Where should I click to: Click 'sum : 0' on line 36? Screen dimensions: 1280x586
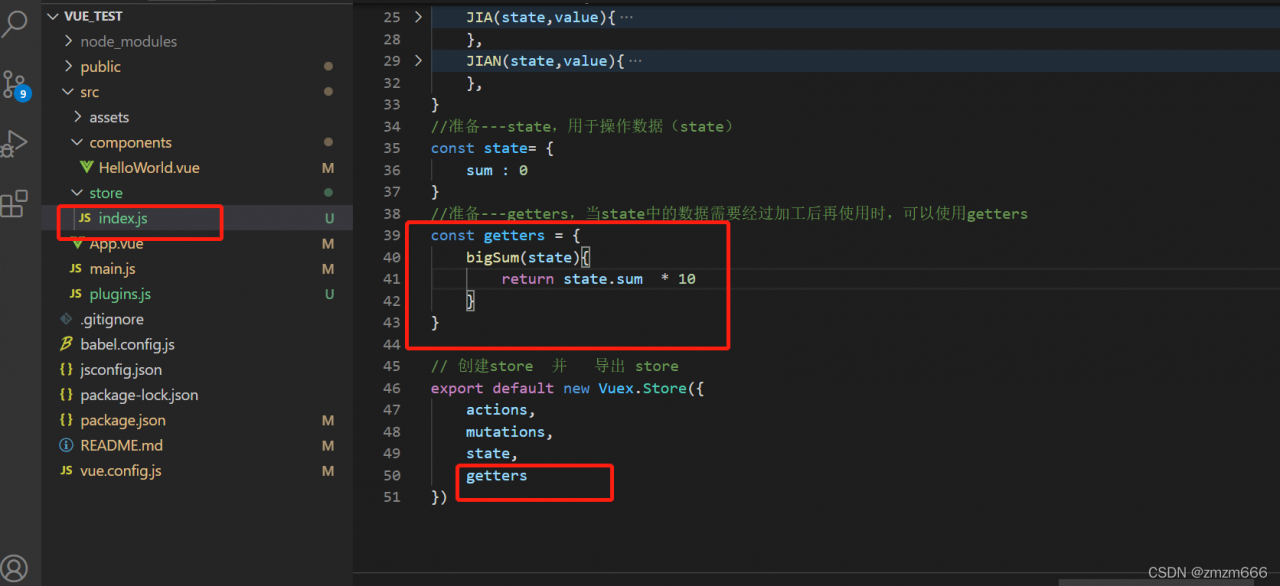[497, 170]
